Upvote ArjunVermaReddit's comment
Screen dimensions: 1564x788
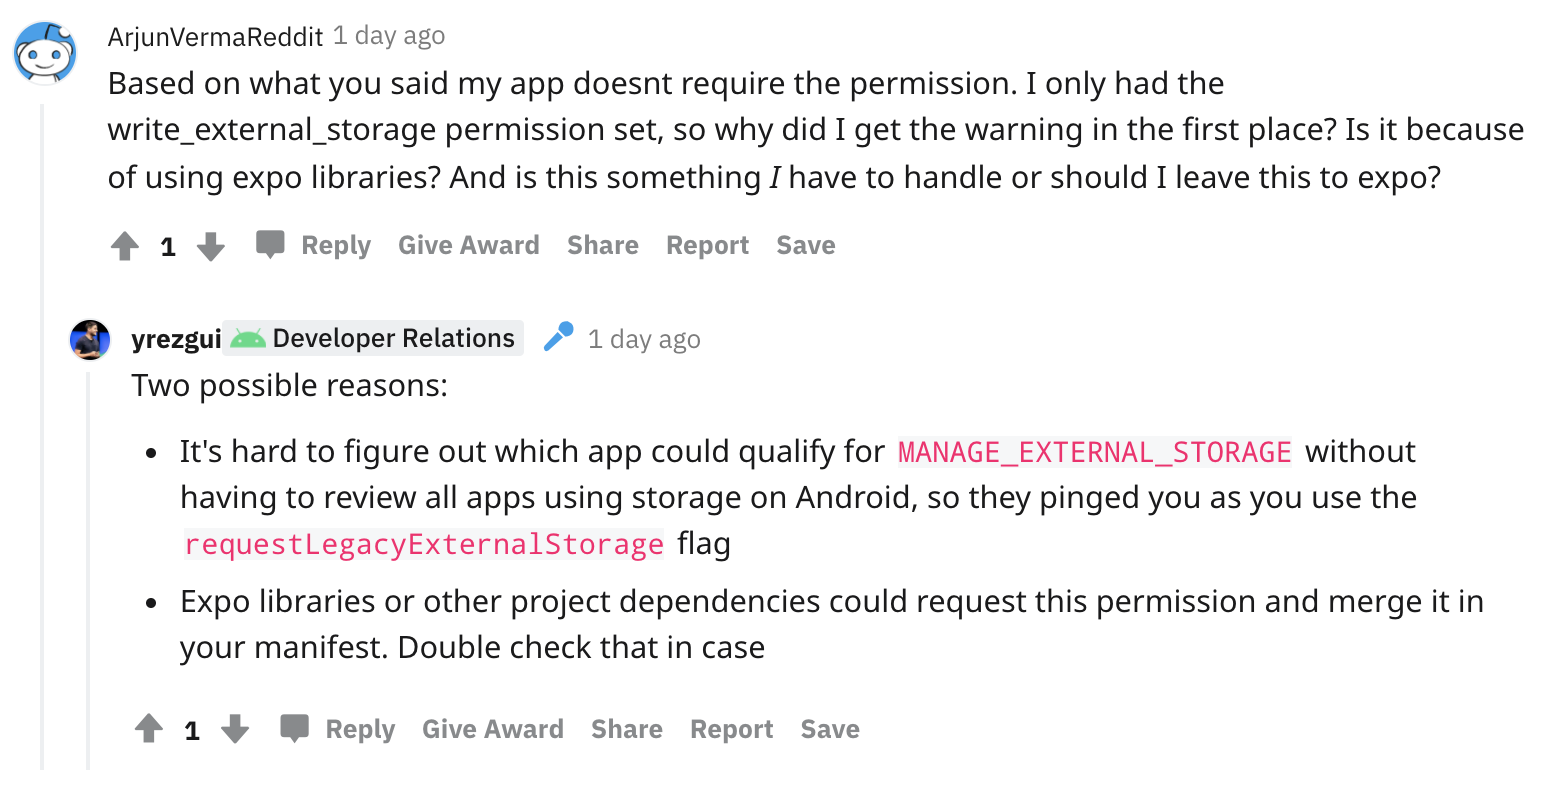click(124, 245)
